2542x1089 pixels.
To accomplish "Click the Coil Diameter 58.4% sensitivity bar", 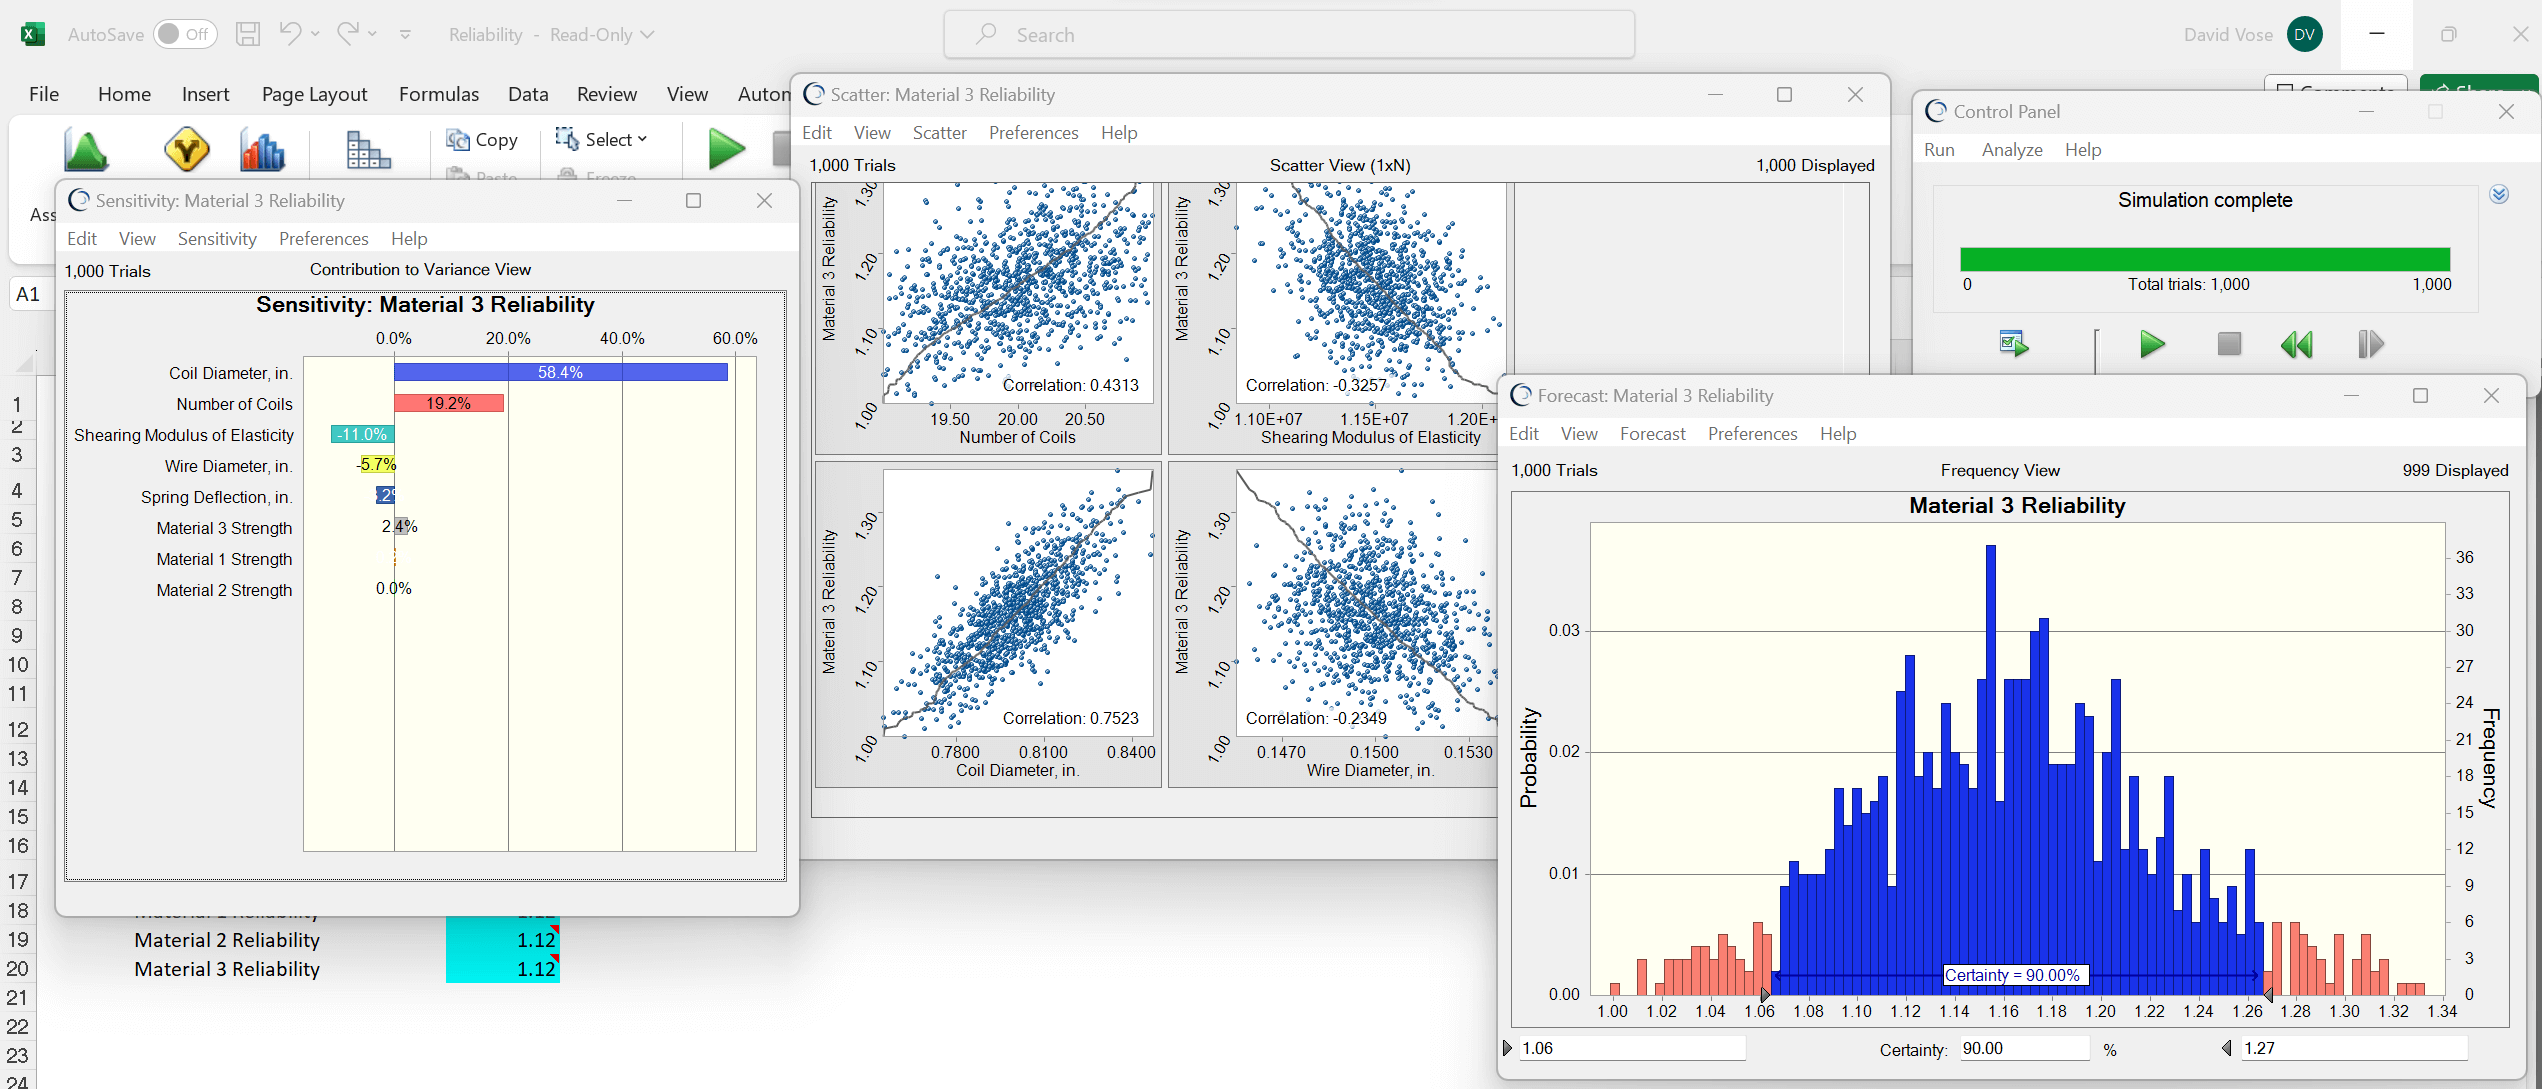I will click(x=560, y=372).
